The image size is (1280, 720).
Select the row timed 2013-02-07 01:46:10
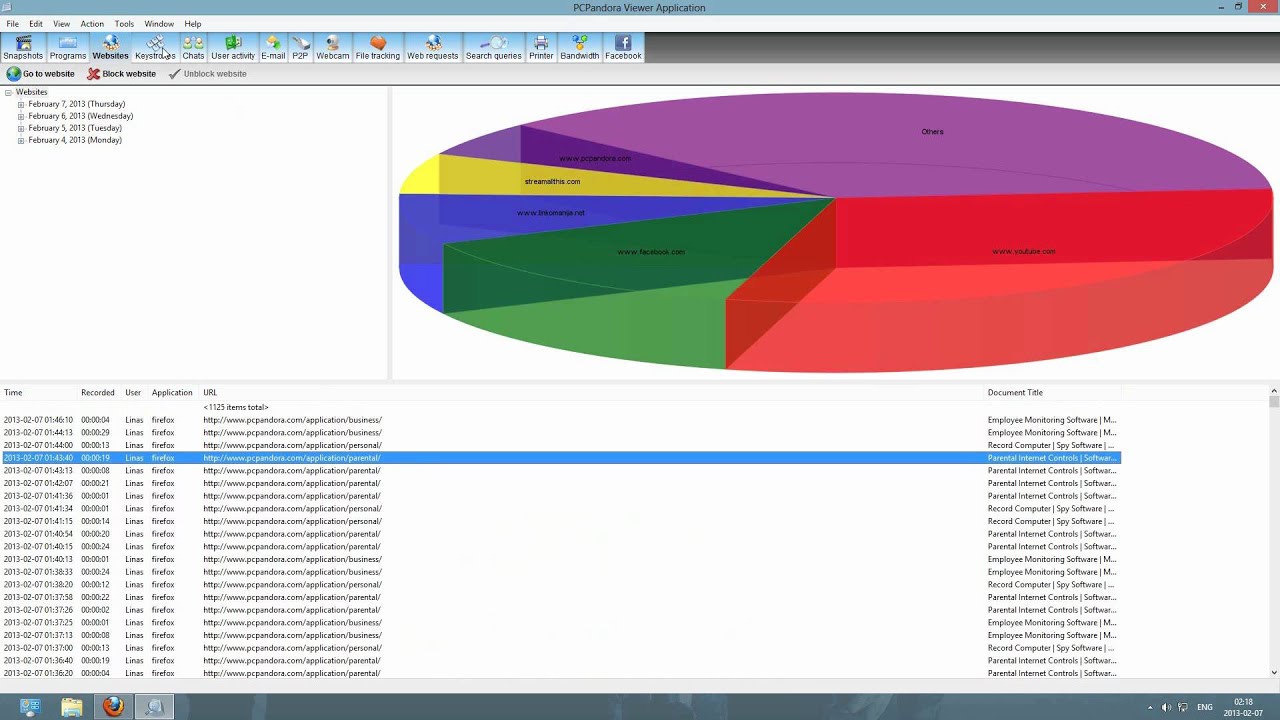[x=560, y=420]
